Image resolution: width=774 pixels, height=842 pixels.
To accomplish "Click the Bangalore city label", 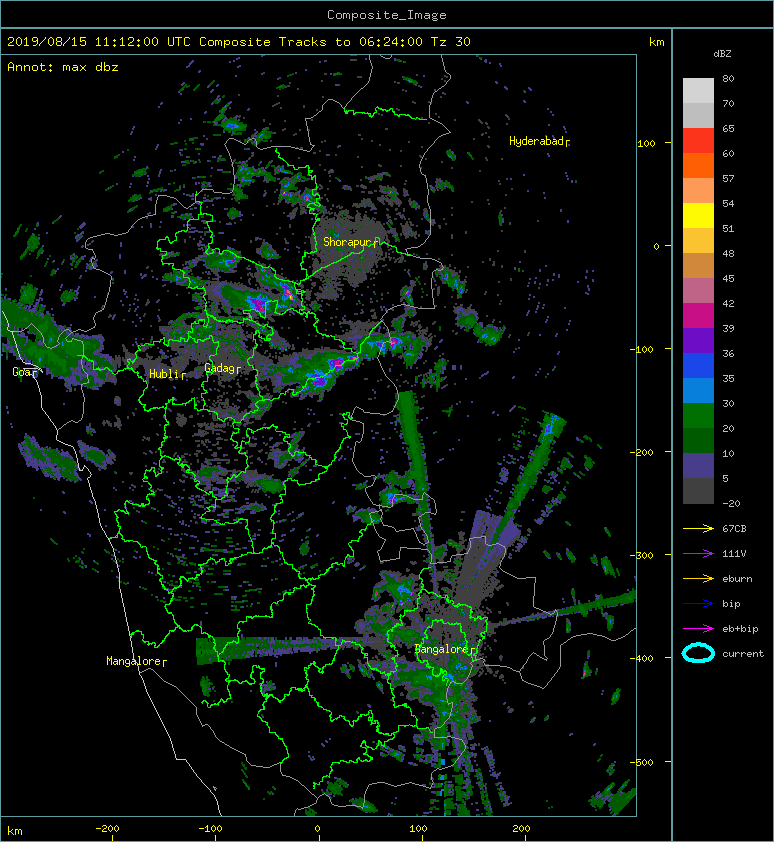I will 445,649.
